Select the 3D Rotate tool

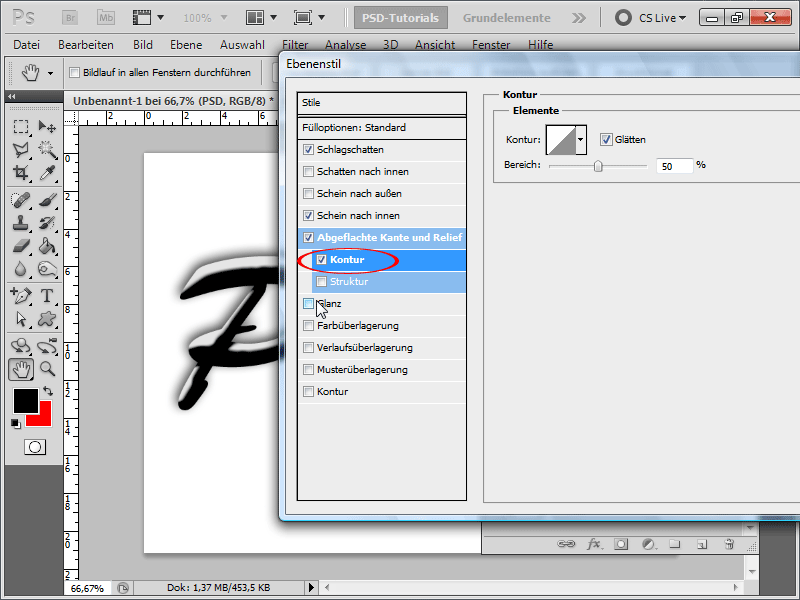20,346
